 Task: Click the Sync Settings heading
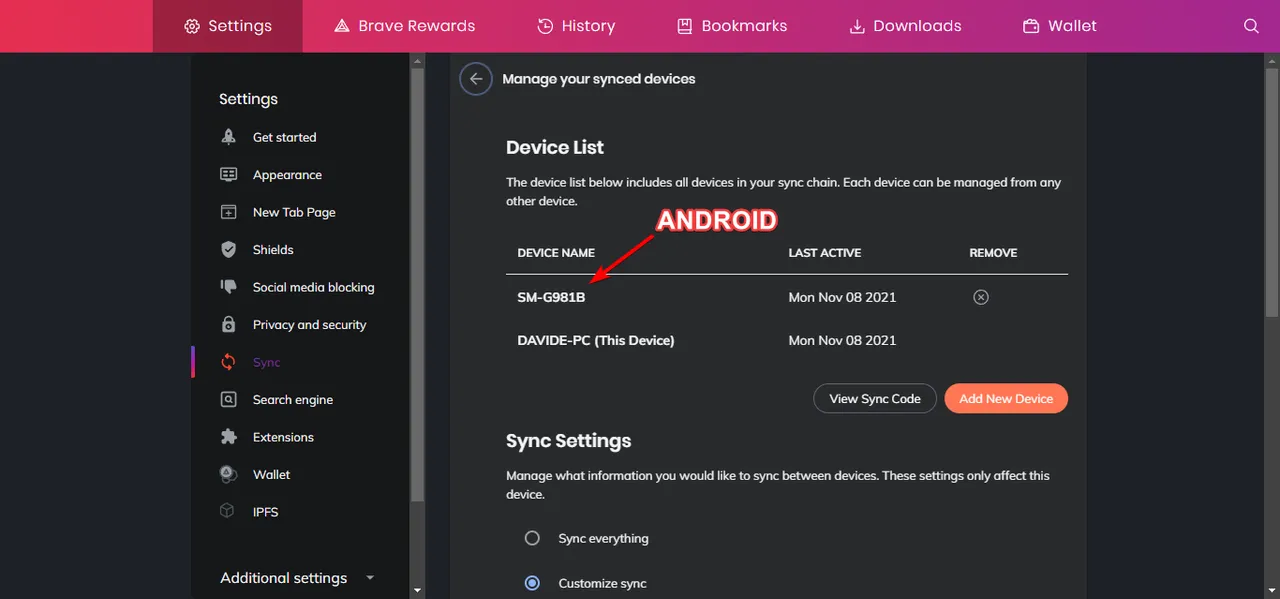569,441
